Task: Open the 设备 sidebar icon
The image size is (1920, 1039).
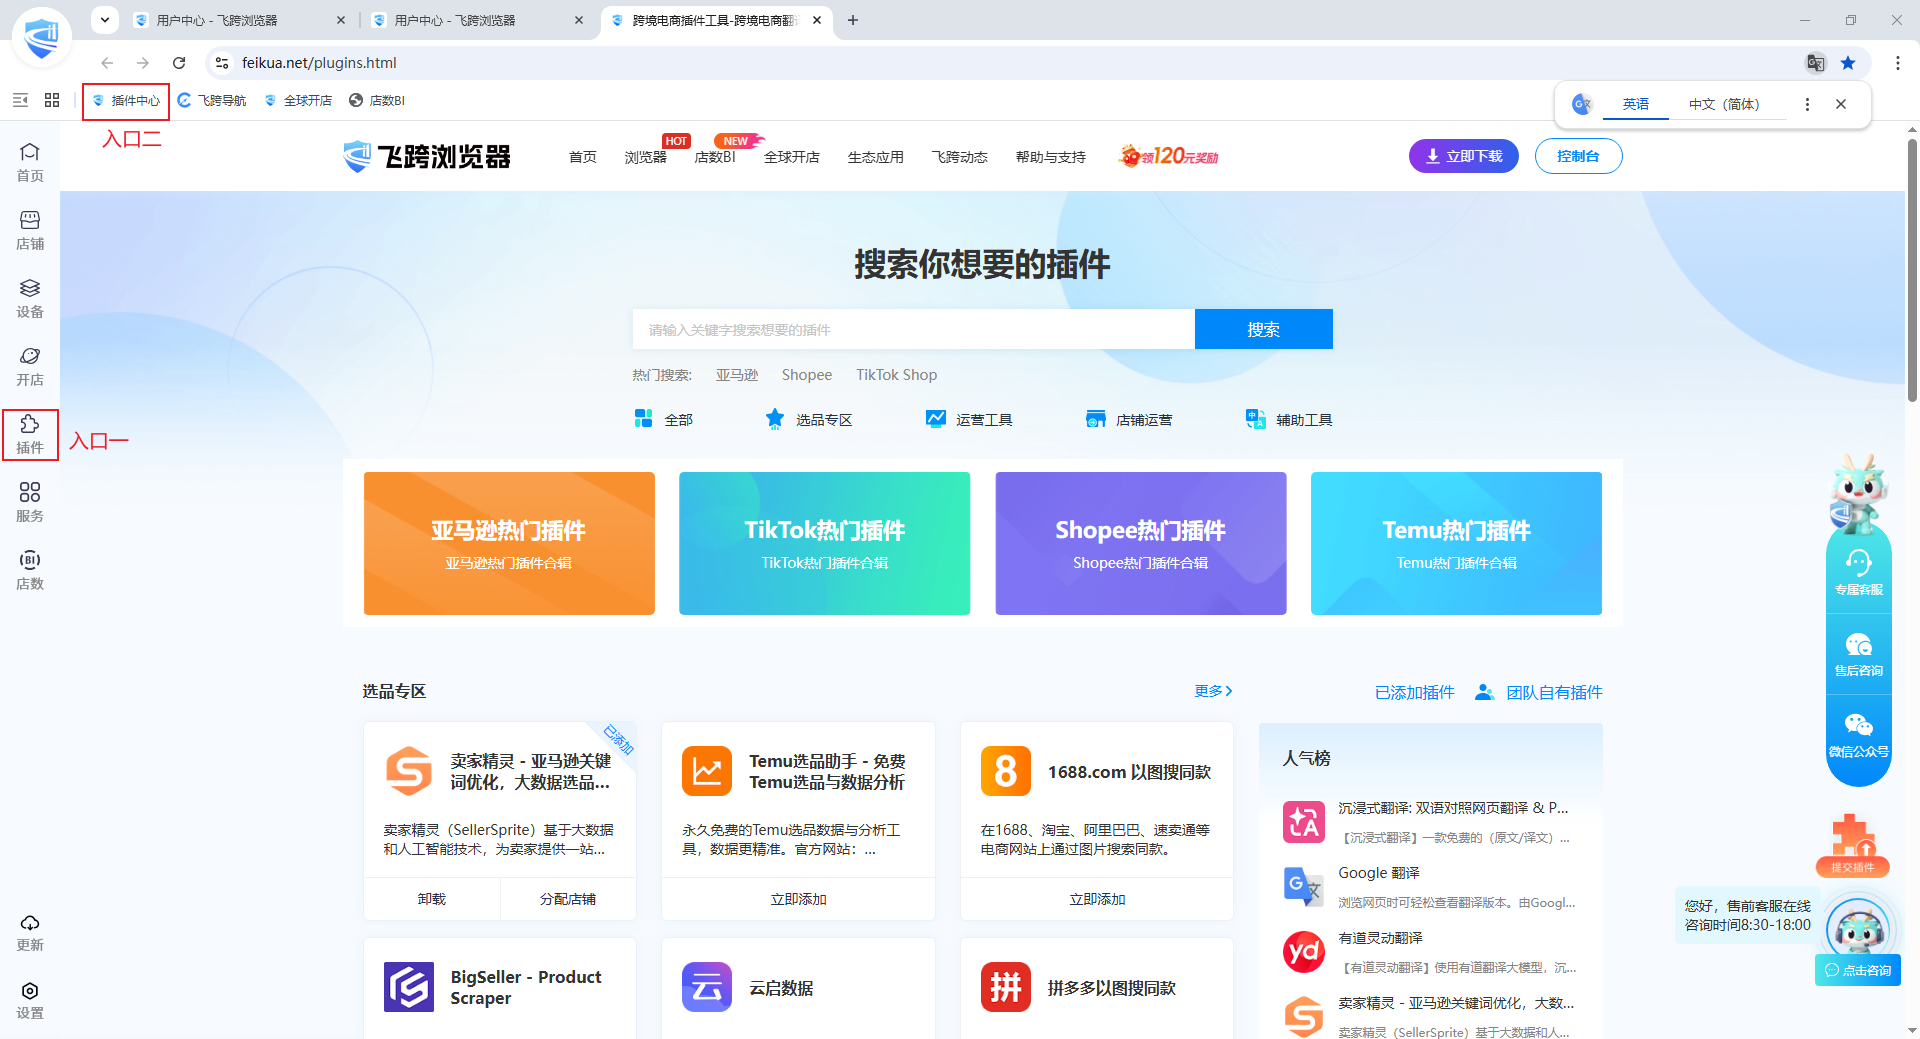Action: 30,298
